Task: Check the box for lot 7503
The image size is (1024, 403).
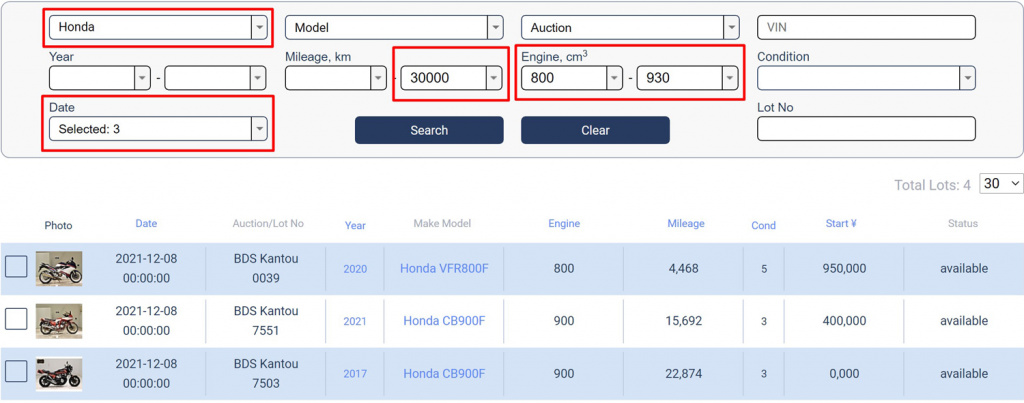Action: 16,372
